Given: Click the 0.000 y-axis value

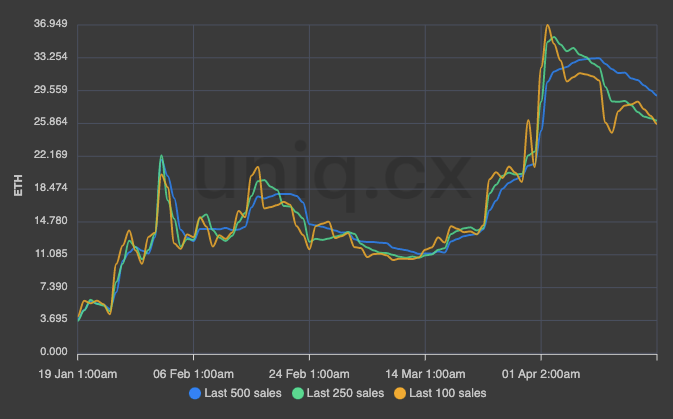Looking at the screenshot, I should (x=51, y=352).
